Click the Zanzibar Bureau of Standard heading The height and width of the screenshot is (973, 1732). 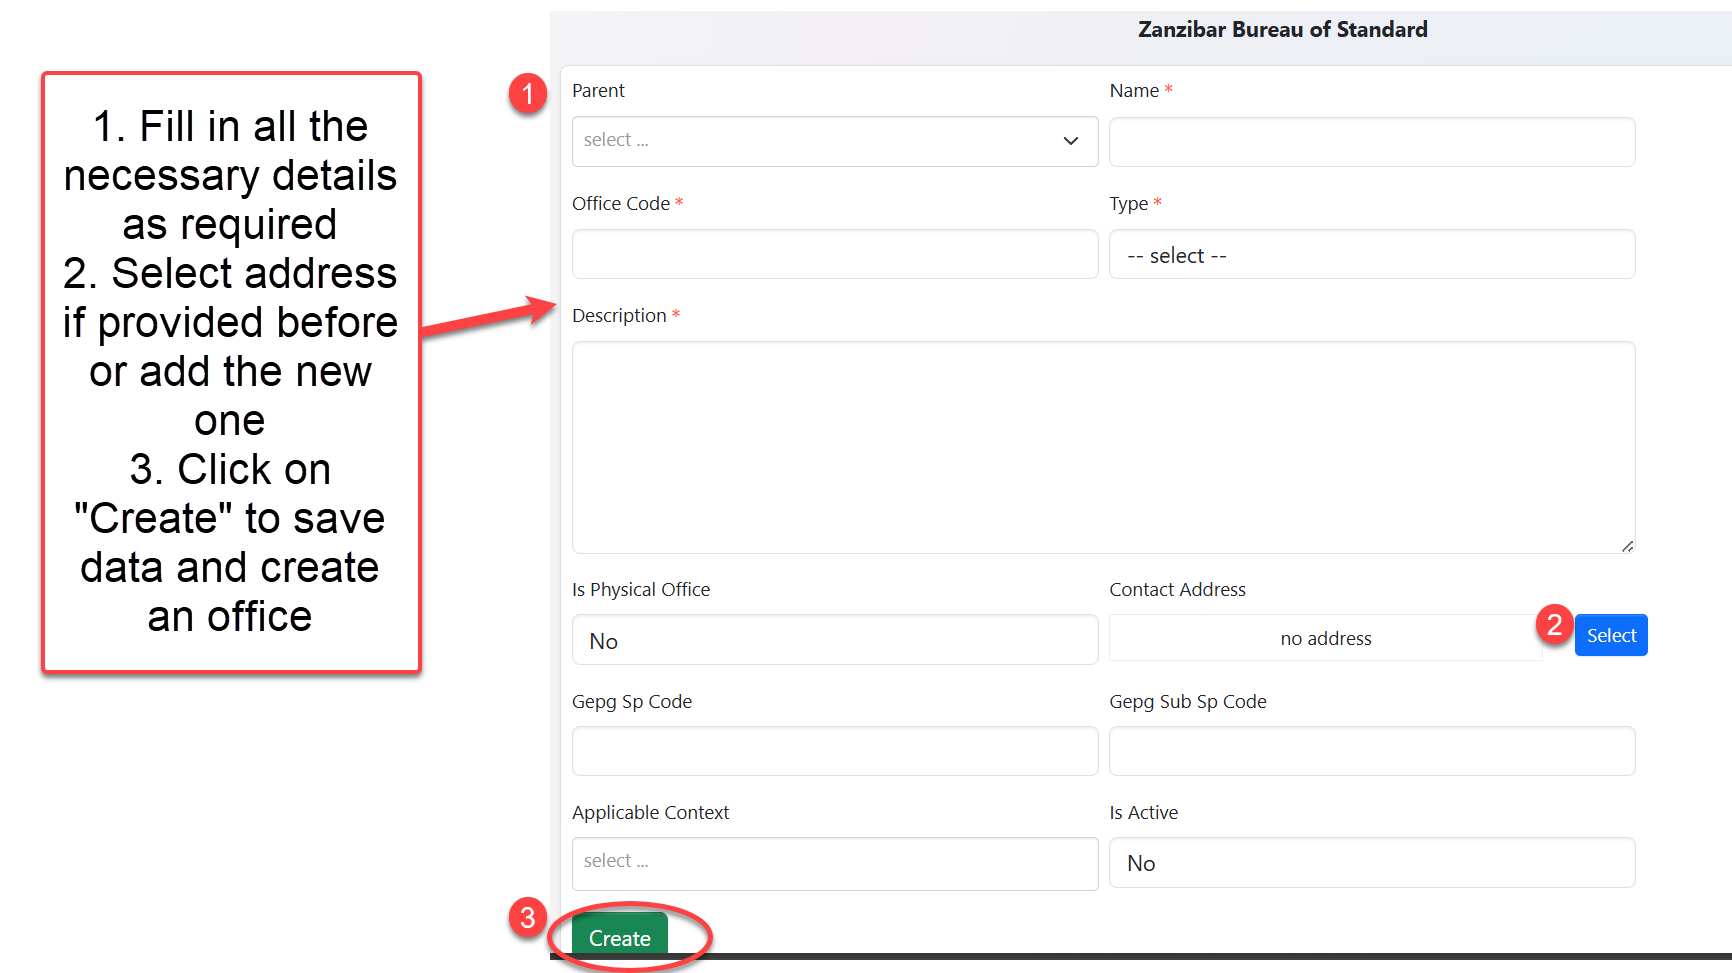pos(1282,30)
